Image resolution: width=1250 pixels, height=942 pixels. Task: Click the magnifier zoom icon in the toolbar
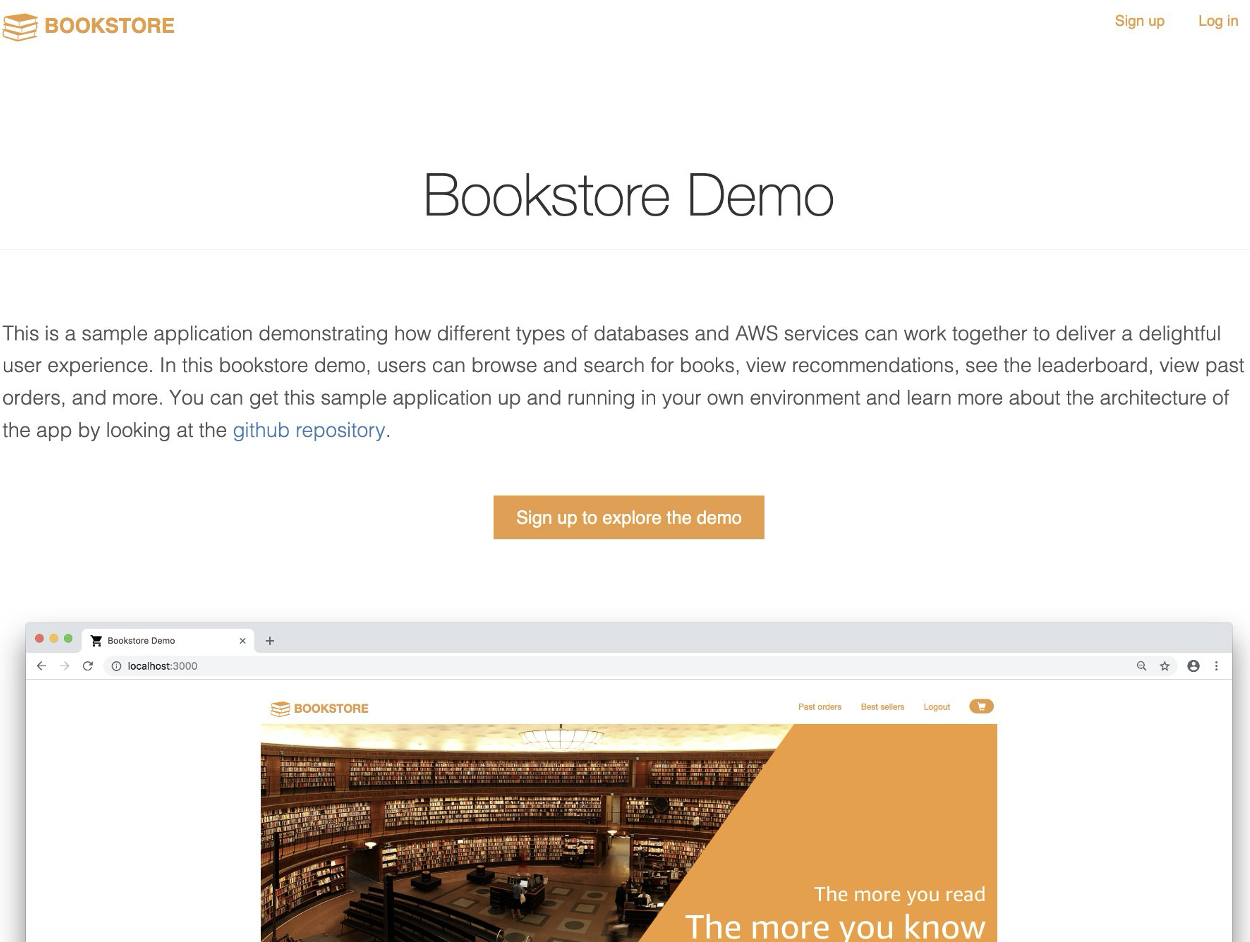[x=1141, y=666]
